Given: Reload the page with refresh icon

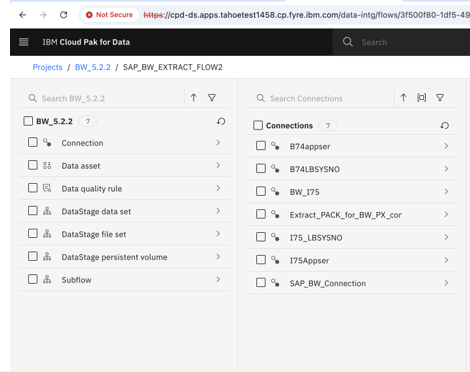Looking at the screenshot, I should coord(63,15).
